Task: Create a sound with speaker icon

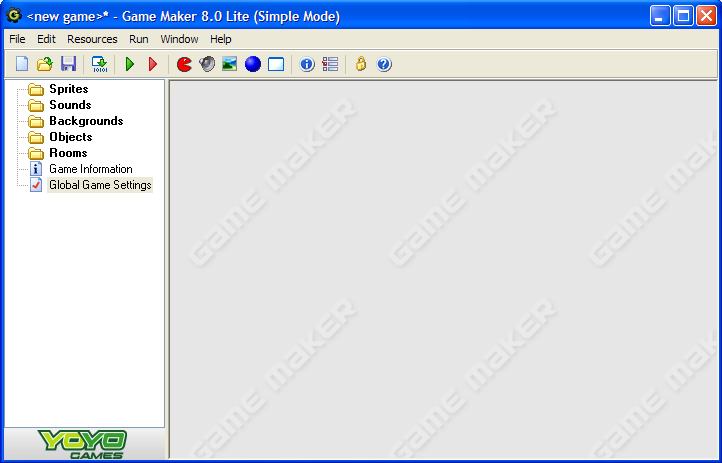Action: pyautogui.click(x=207, y=64)
